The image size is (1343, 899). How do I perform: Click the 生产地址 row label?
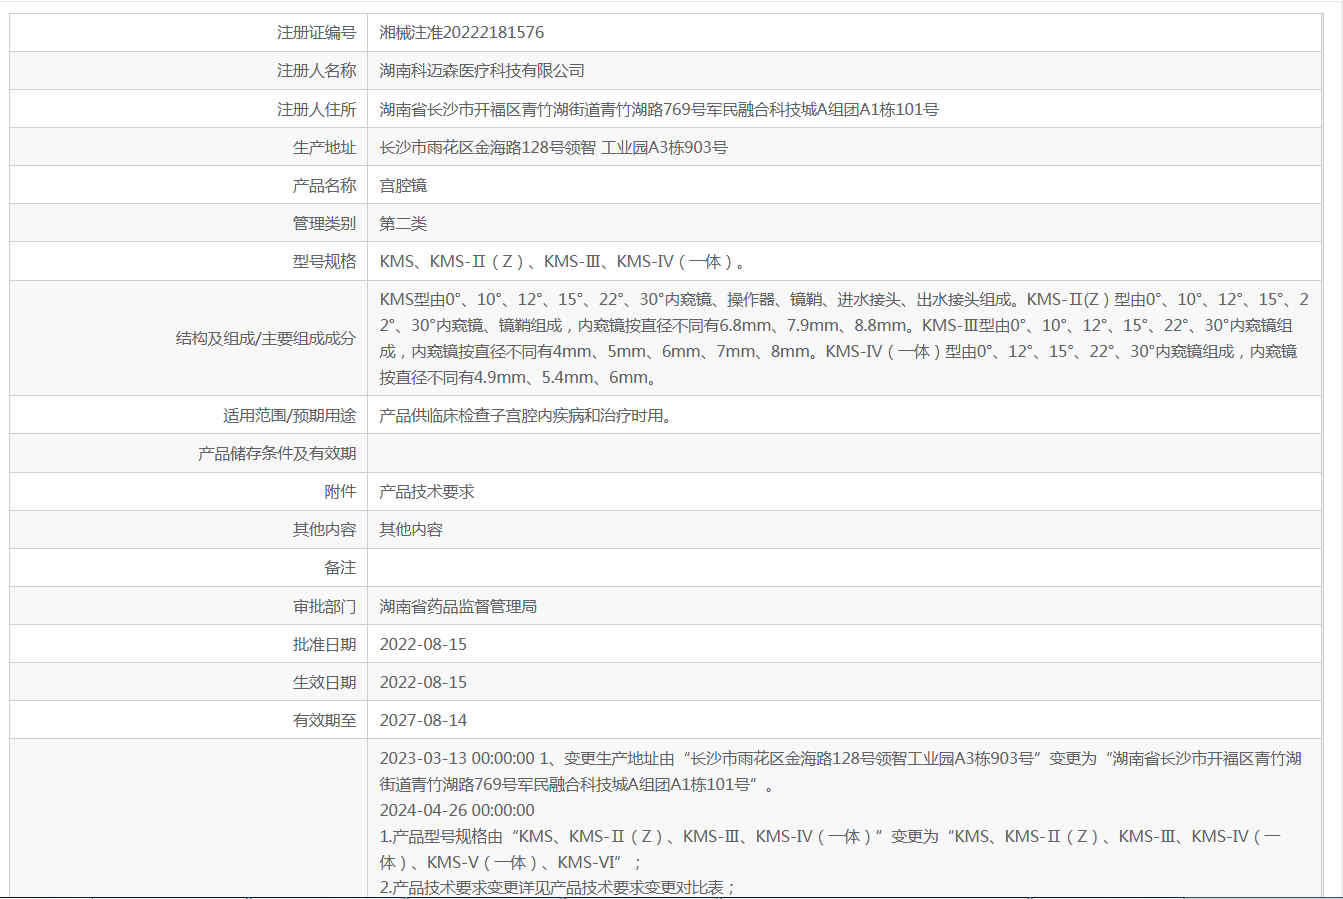click(x=324, y=147)
